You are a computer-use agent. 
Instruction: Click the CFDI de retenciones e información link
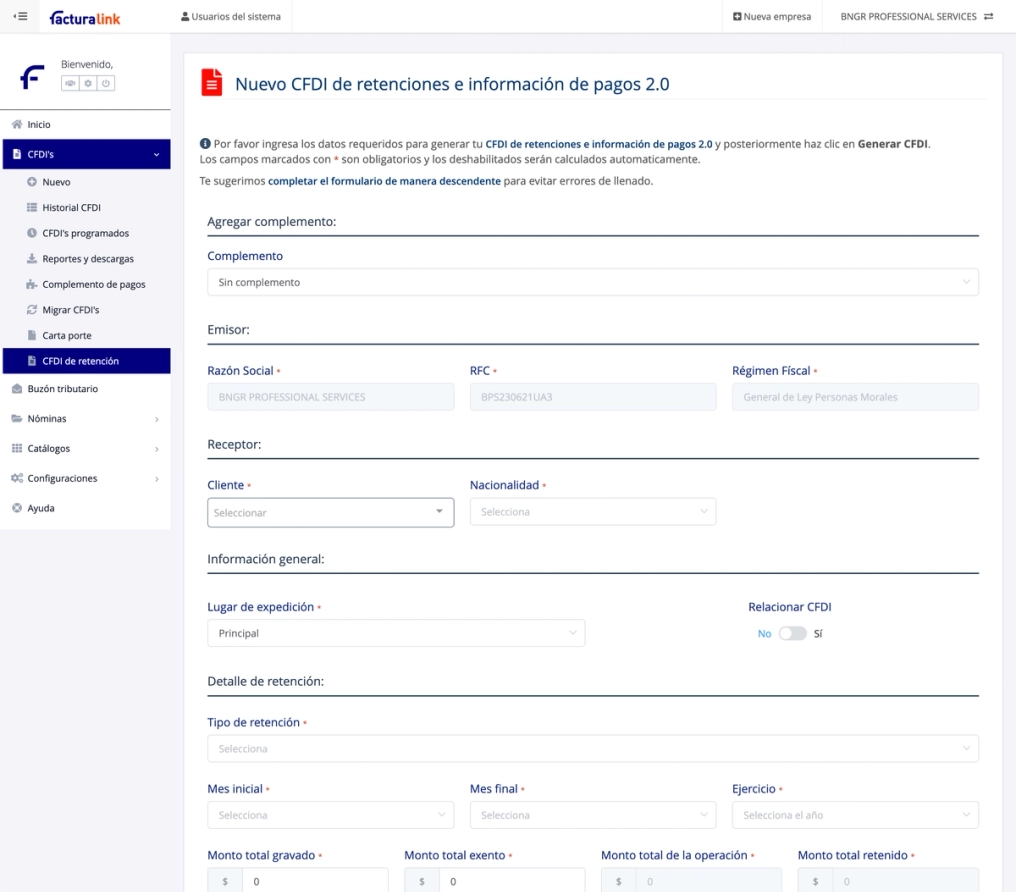point(599,144)
